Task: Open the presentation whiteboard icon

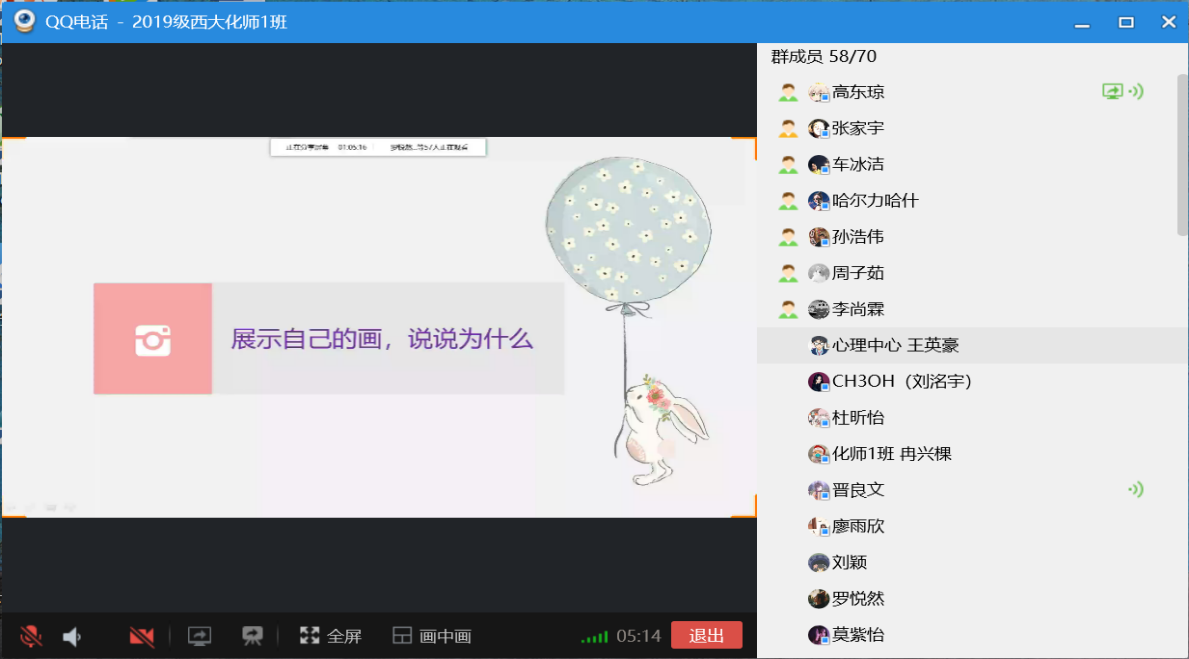Action: pos(252,636)
